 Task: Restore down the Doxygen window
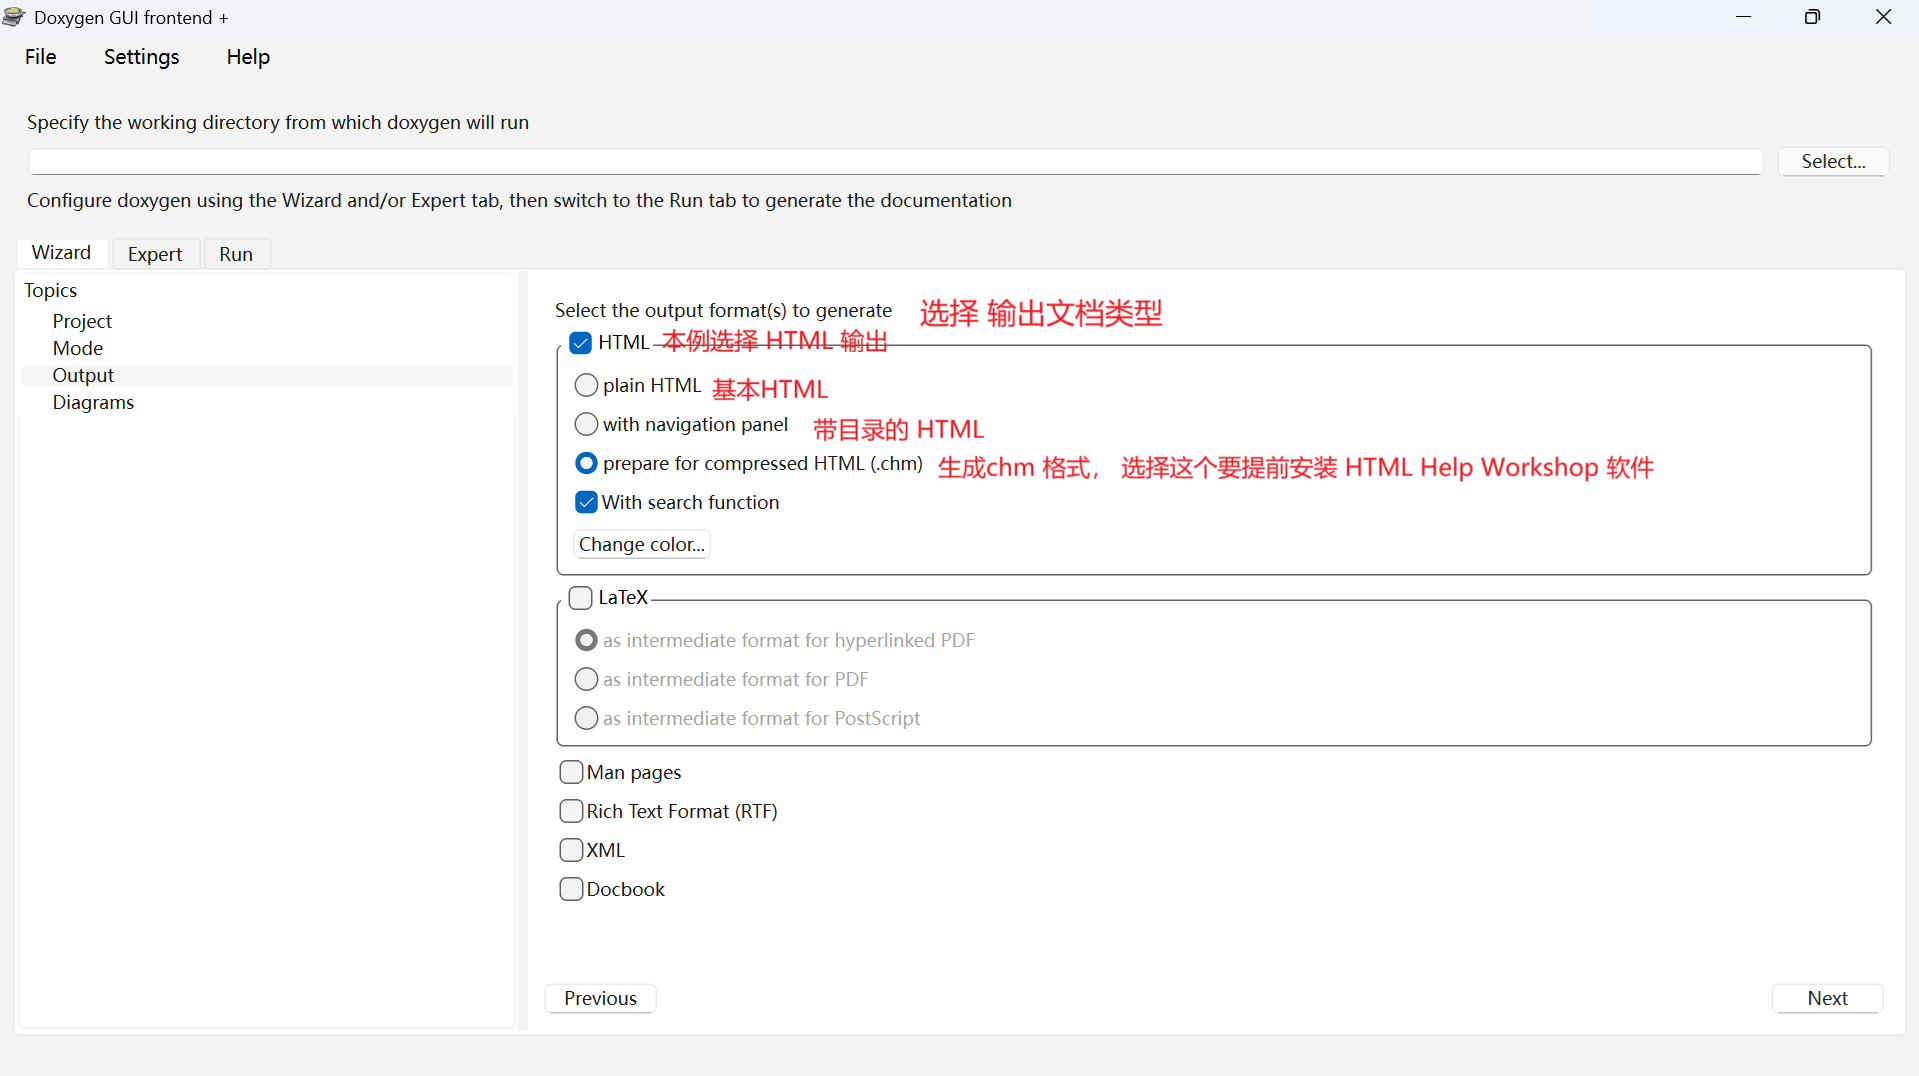point(1812,17)
